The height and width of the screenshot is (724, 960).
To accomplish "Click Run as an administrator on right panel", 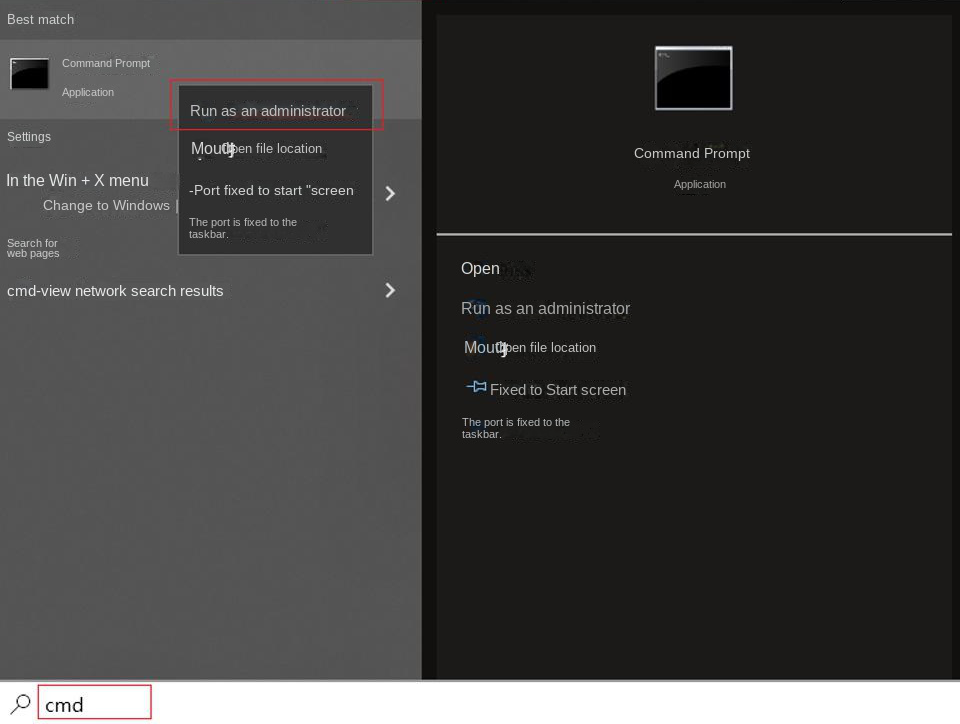I will pos(546,308).
